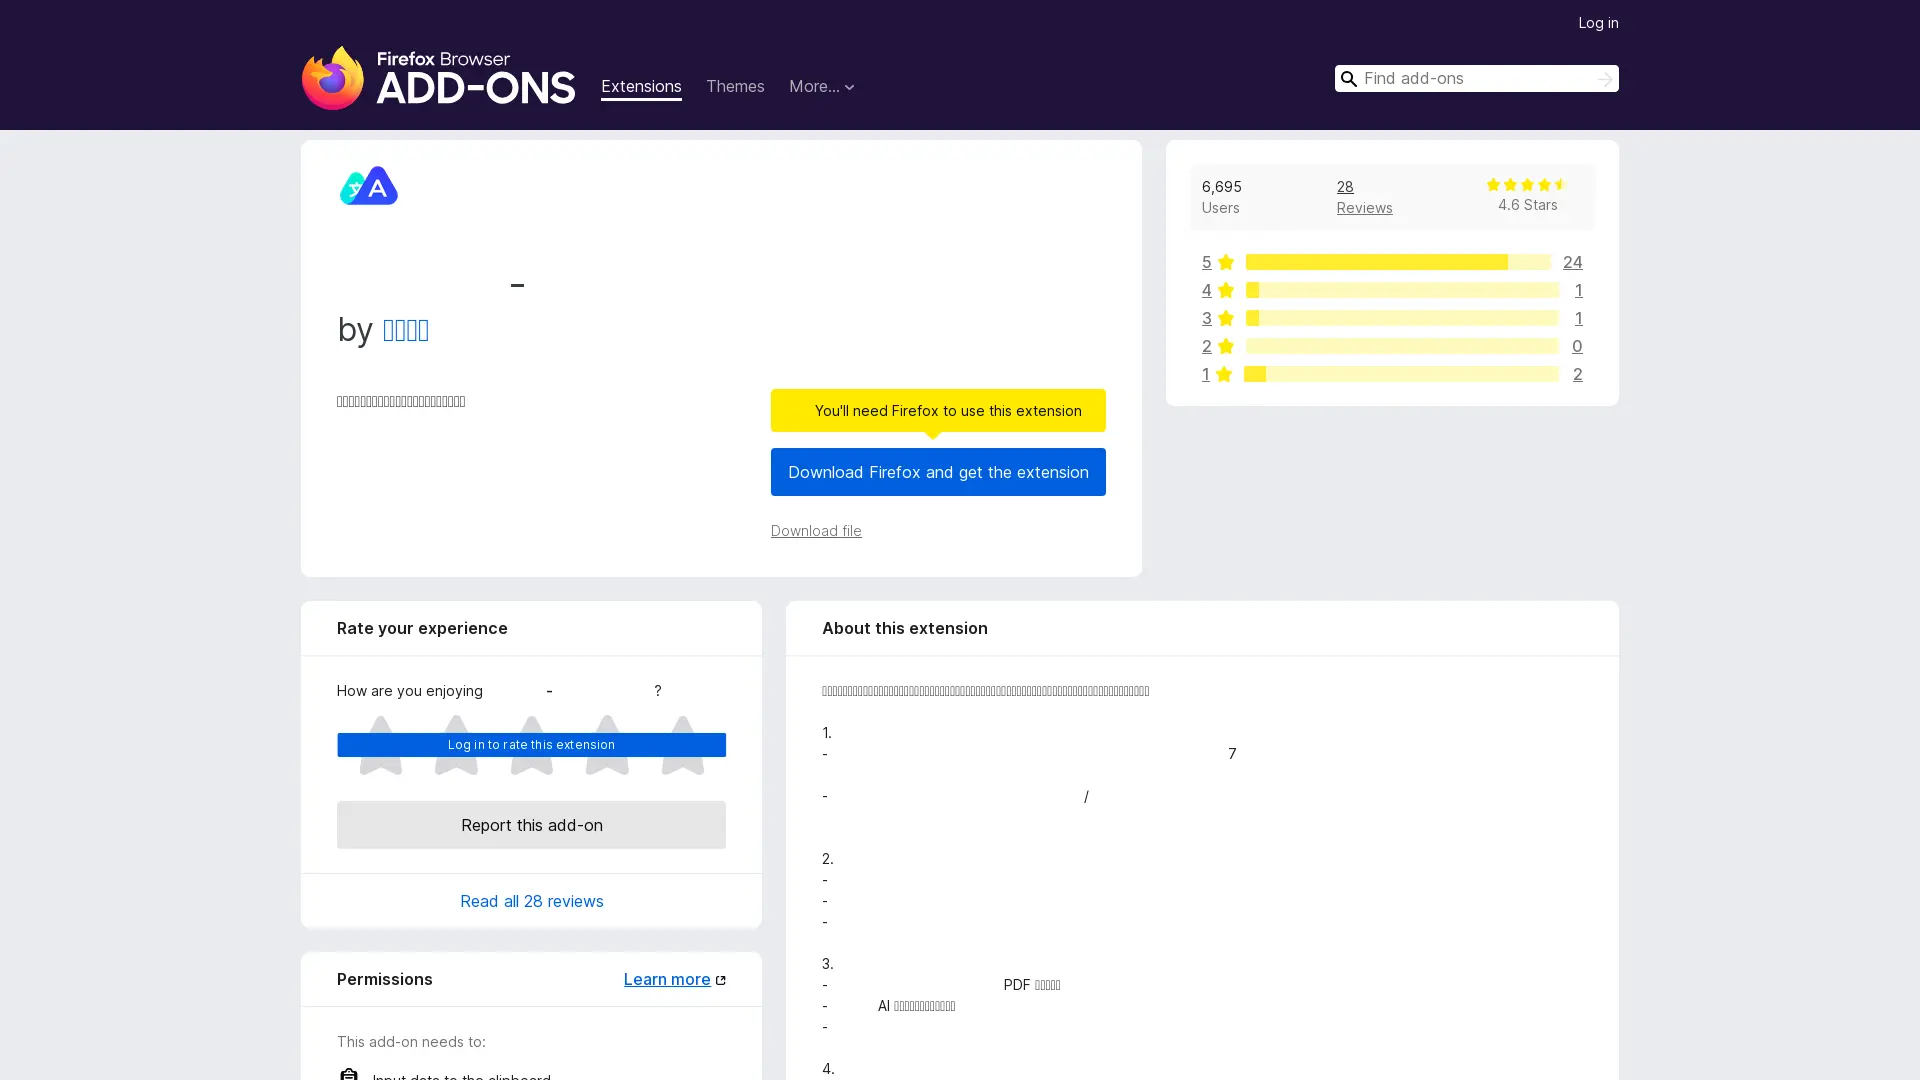The height and width of the screenshot is (1080, 1920).
Task: Click the magnifier icon in the search box
Action: [1349, 78]
